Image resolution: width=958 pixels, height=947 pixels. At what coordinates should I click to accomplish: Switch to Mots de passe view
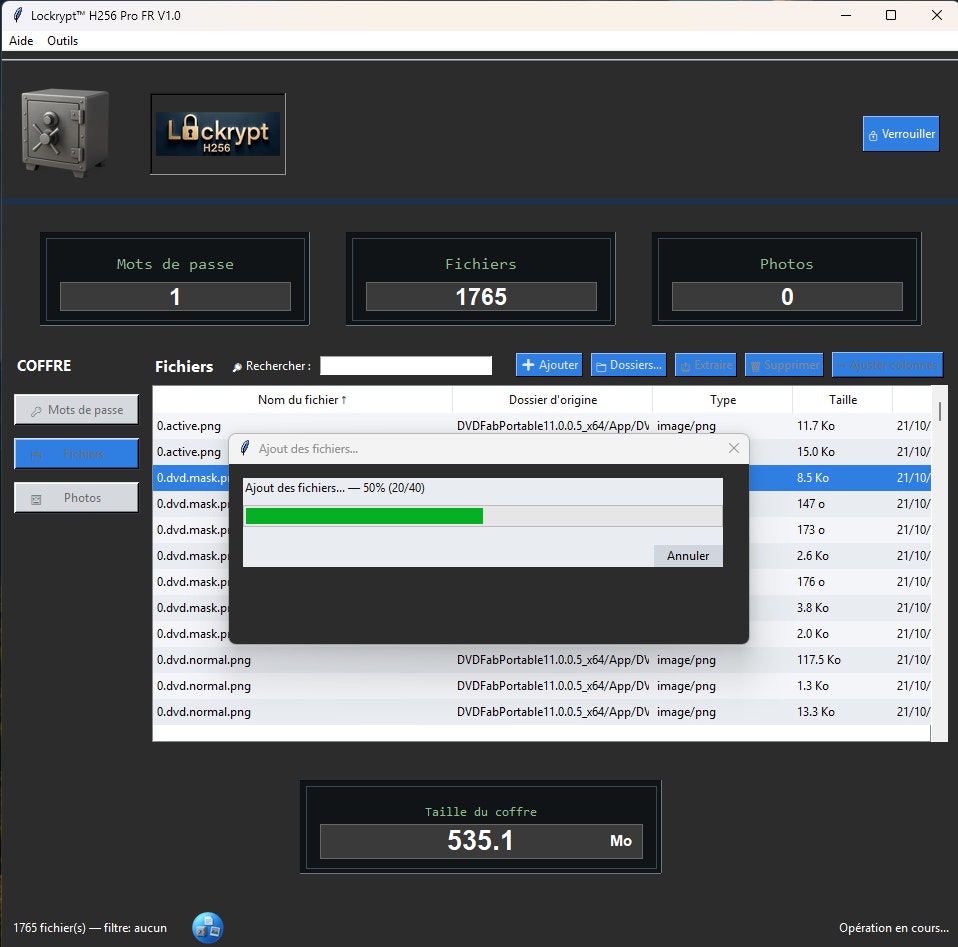coord(76,409)
